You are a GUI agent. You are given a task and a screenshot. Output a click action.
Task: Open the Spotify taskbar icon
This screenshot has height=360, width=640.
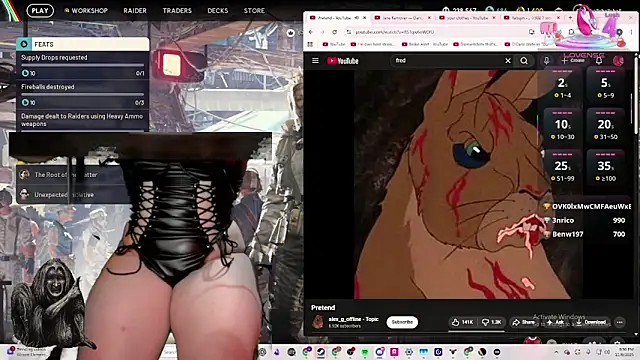pyautogui.click(x=364, y=352)
